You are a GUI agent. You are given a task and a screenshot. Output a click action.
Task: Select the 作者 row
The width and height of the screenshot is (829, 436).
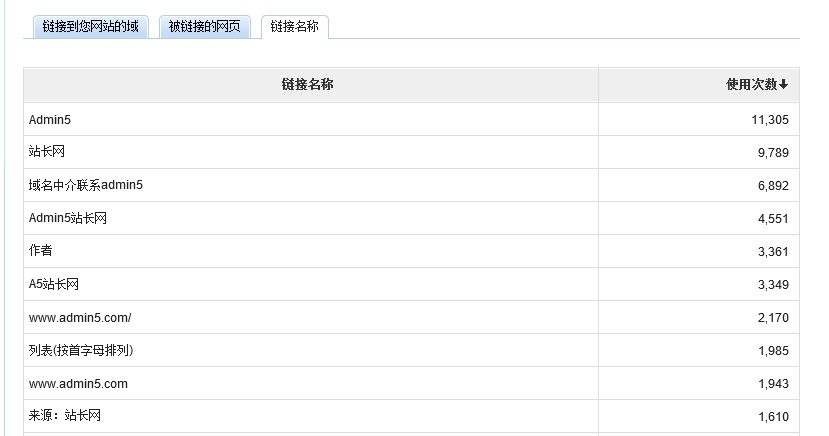coord(411,251)
